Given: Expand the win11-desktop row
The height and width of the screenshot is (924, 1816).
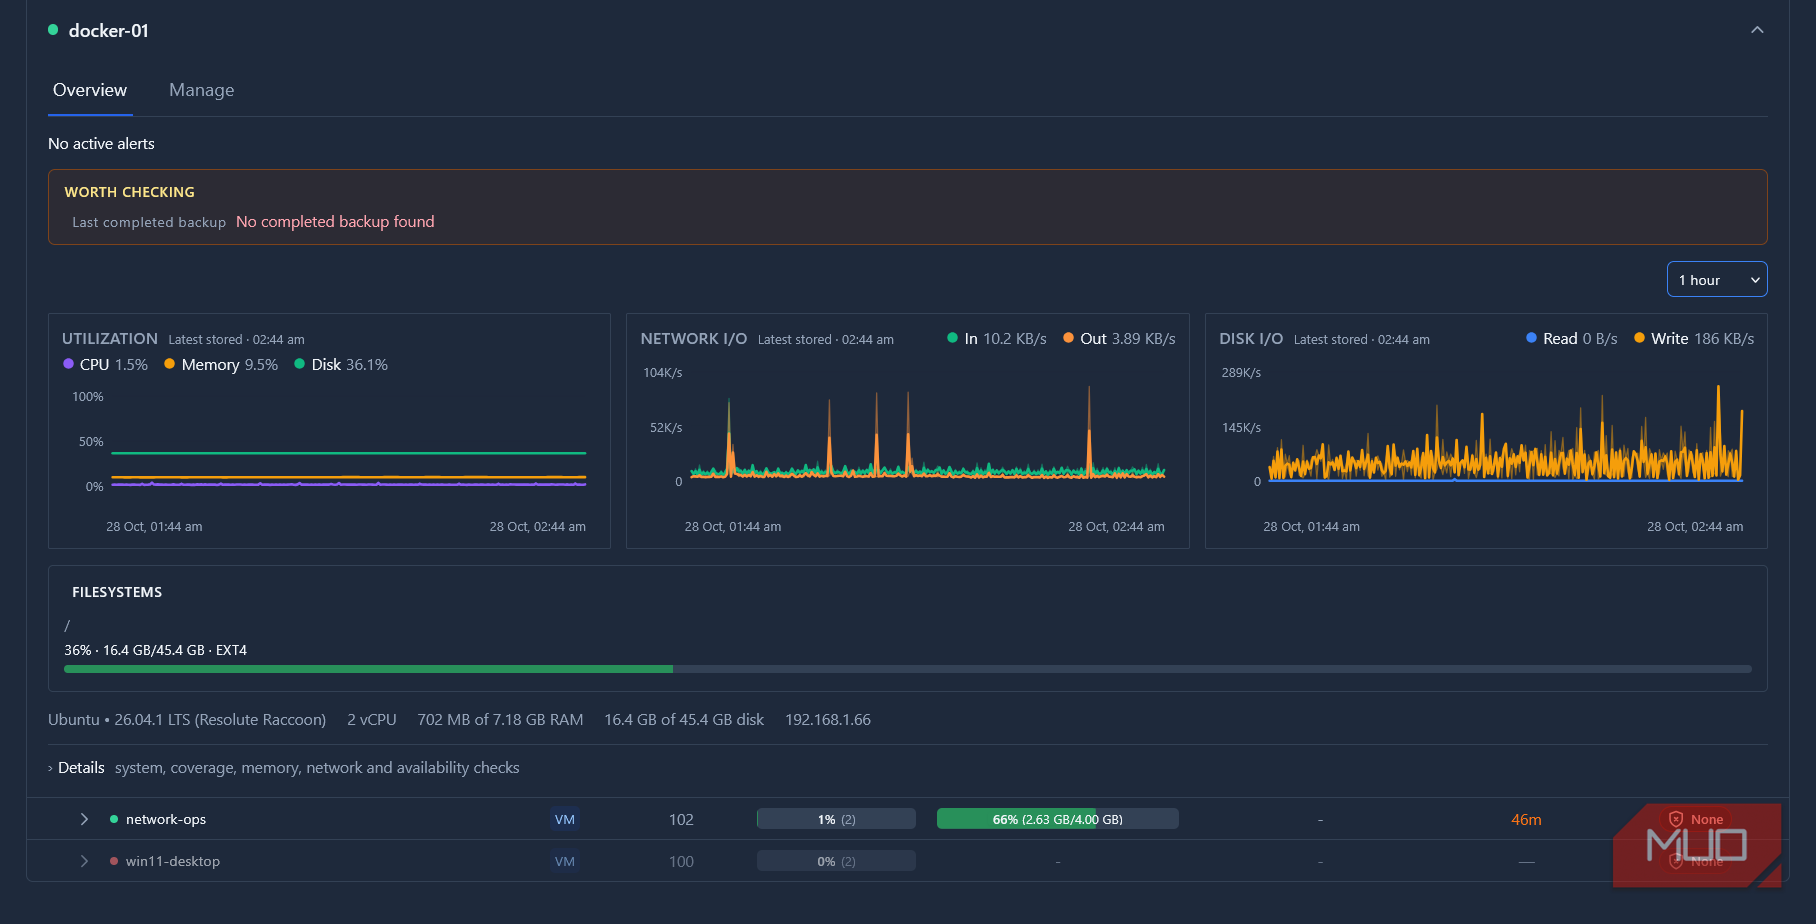Looking at the screenshot, I should coord(84,861).
